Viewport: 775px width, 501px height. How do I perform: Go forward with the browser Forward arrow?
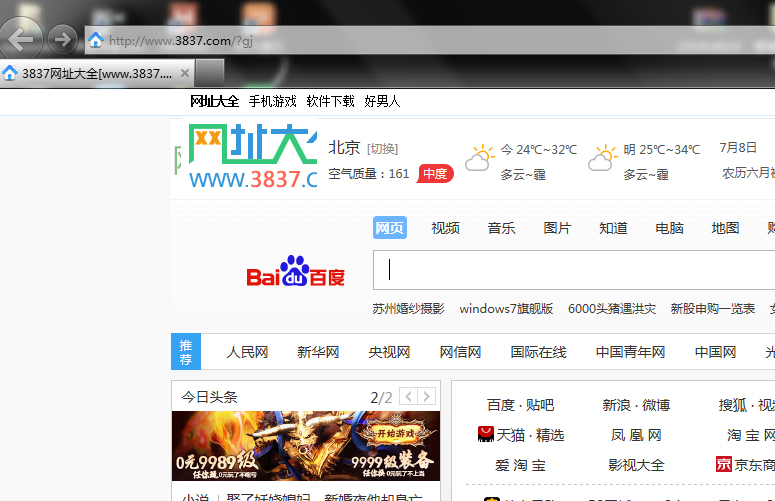coord(62,40)
